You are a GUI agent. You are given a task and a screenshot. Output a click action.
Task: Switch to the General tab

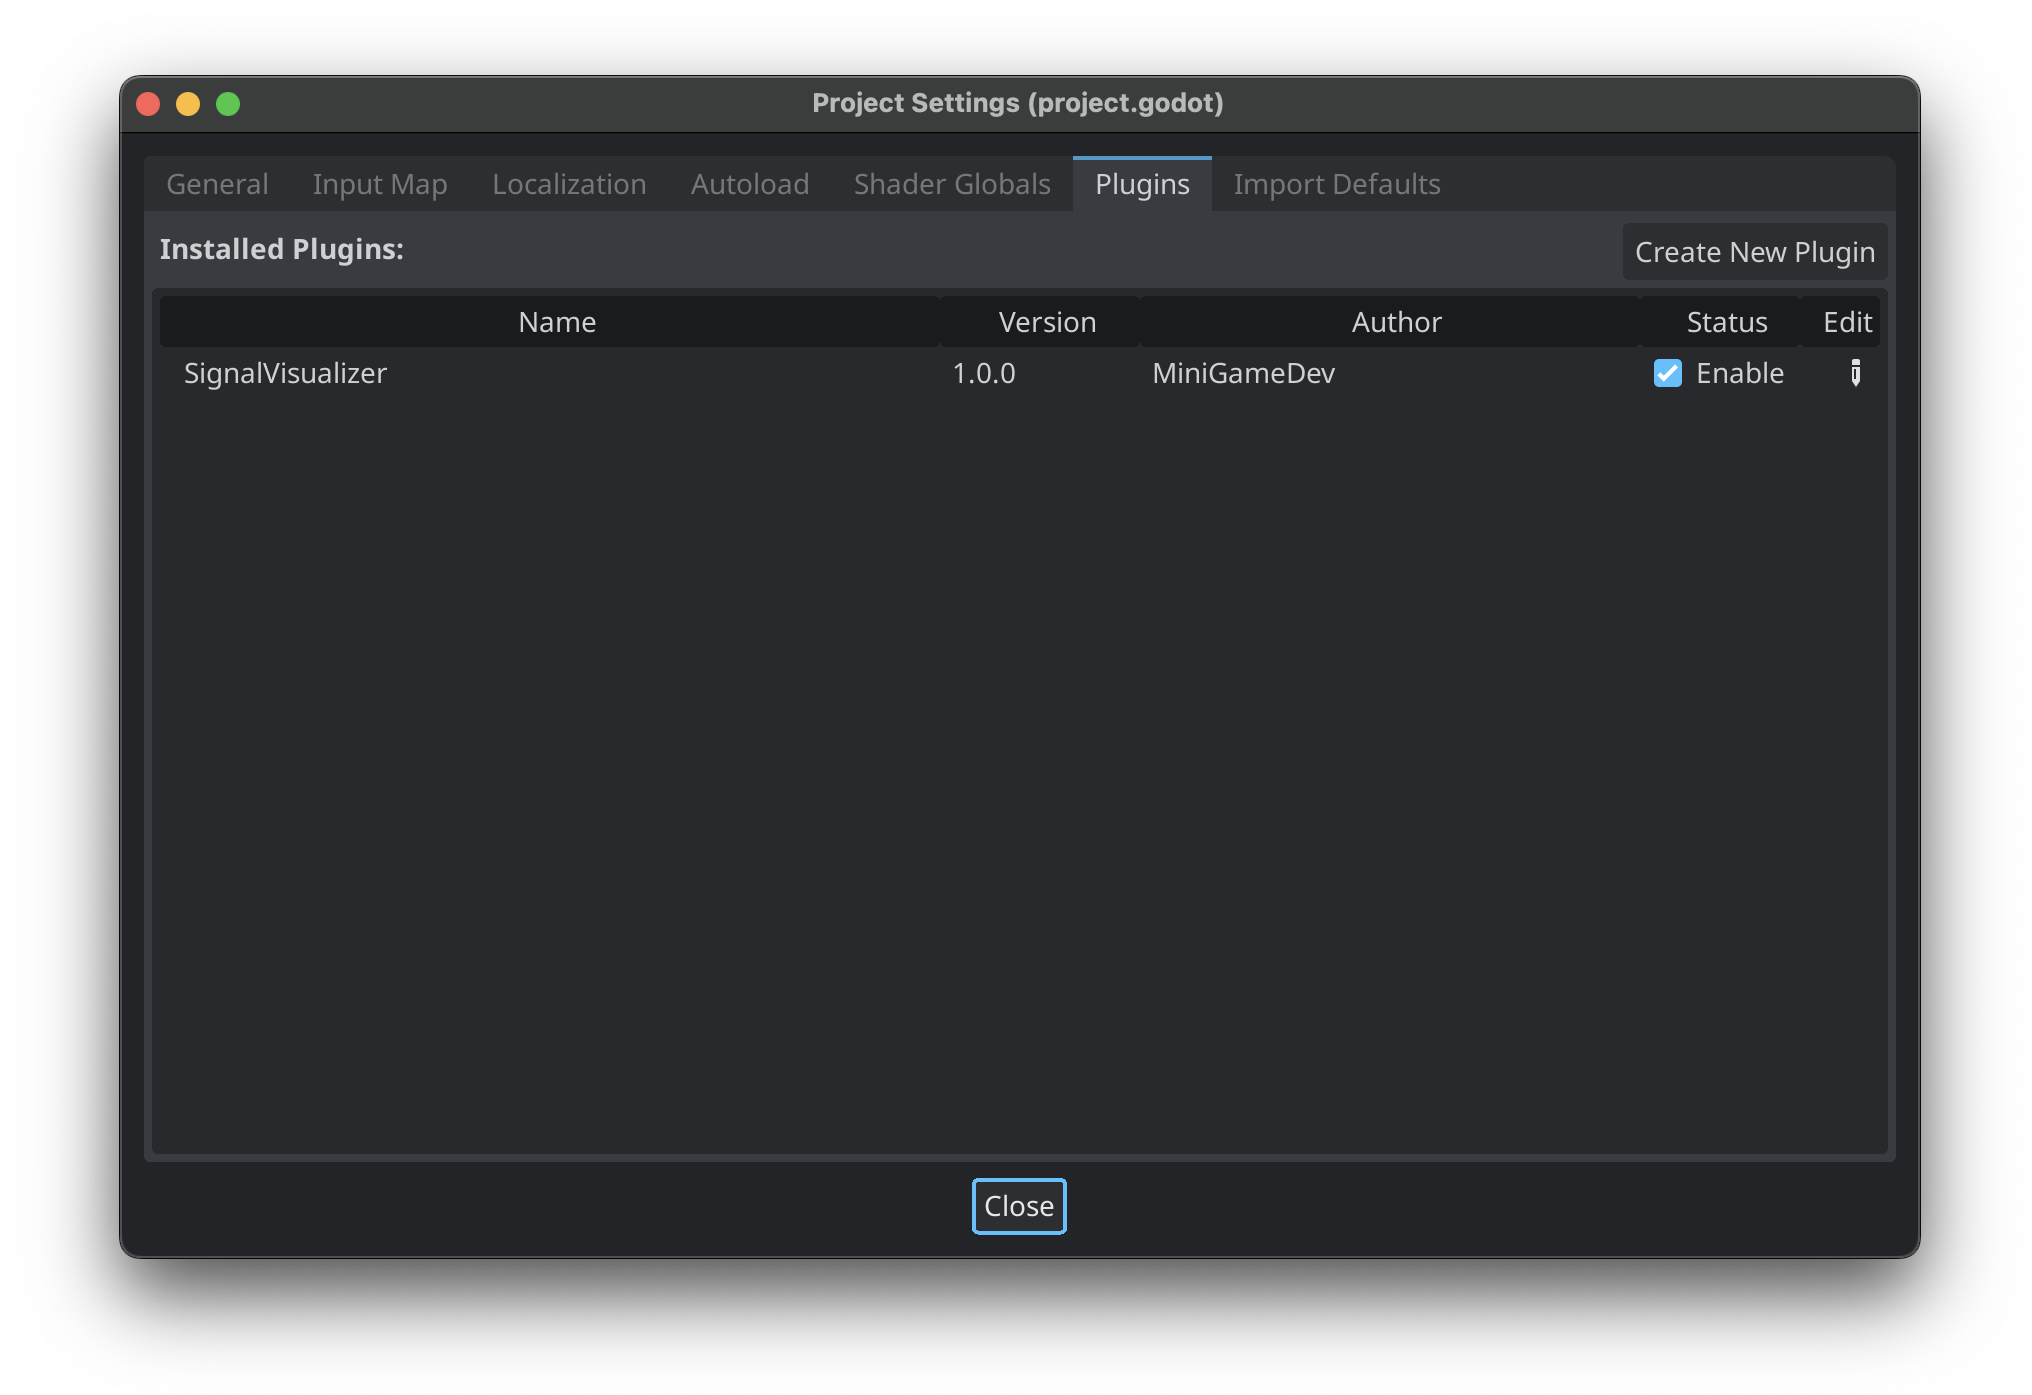[217, 184]
